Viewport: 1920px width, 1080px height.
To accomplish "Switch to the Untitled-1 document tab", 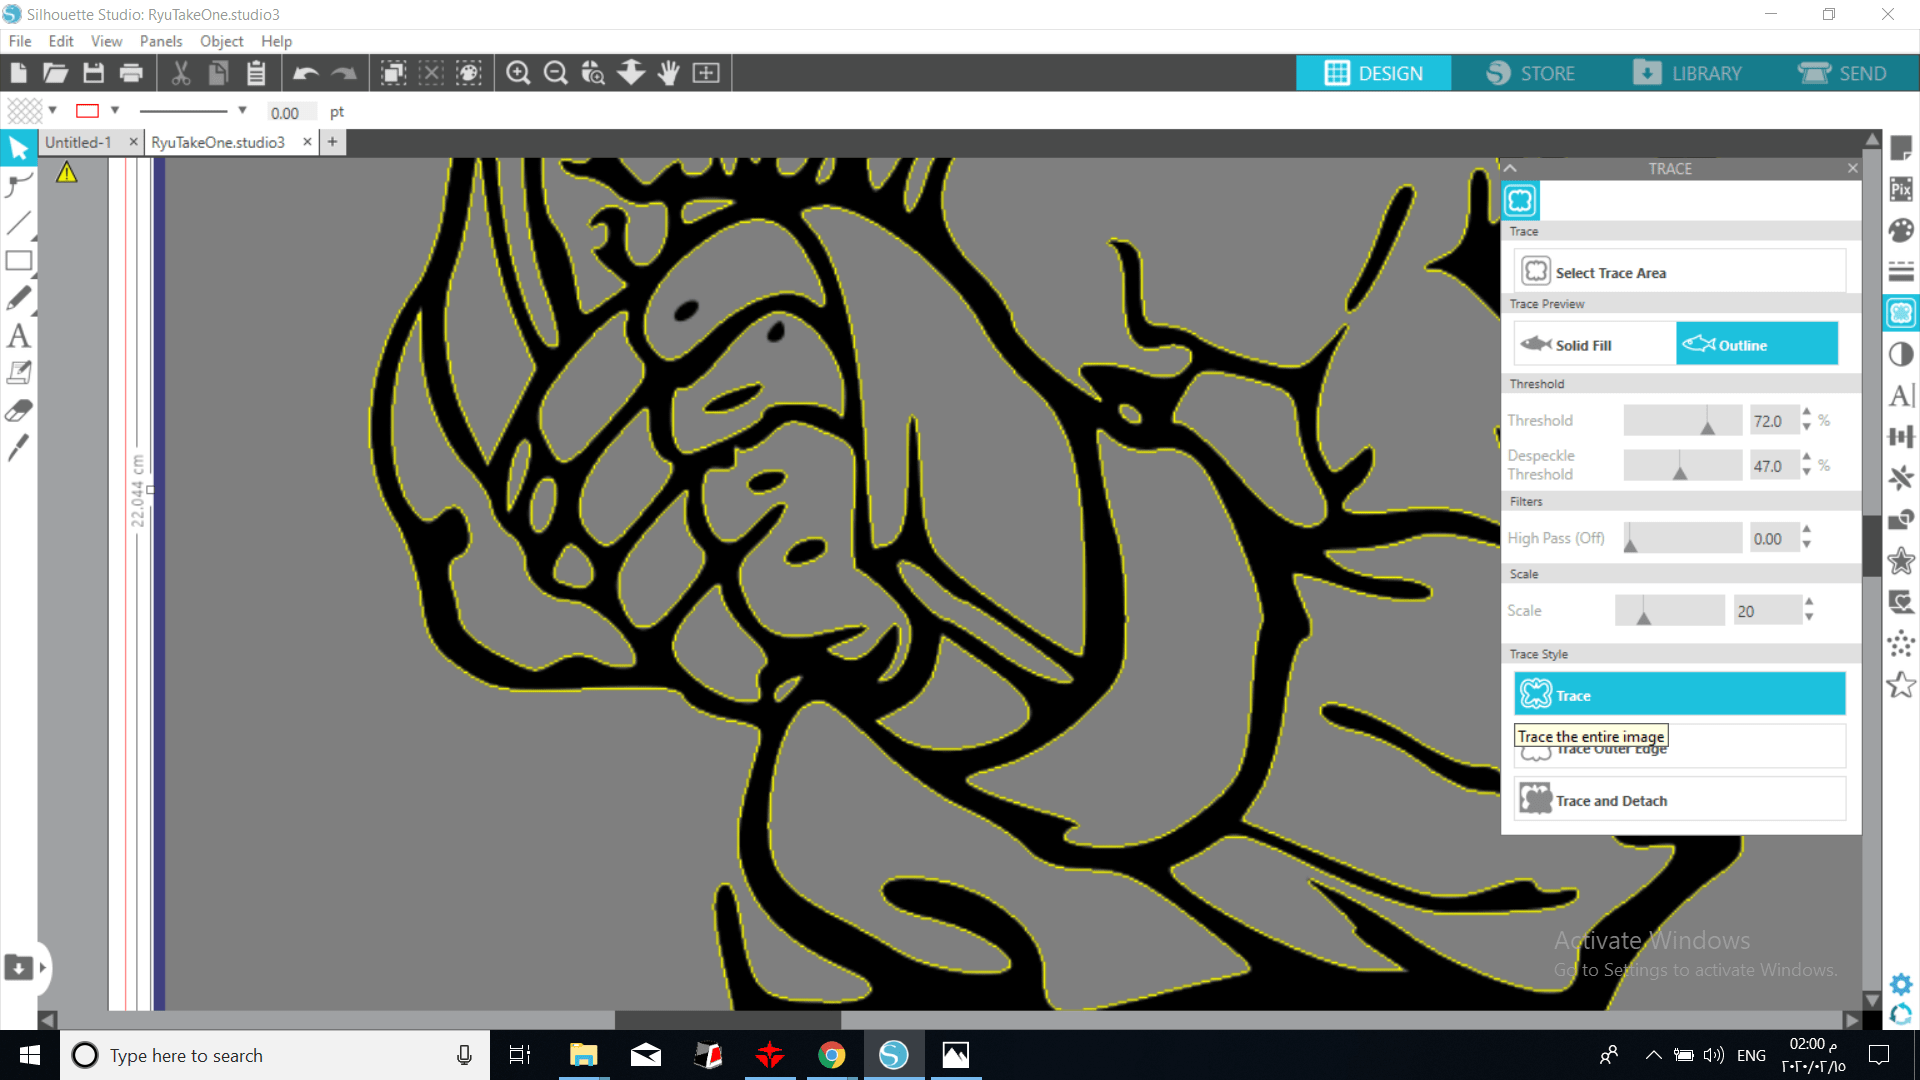I will pyautogui.click(x=78, y=142).
